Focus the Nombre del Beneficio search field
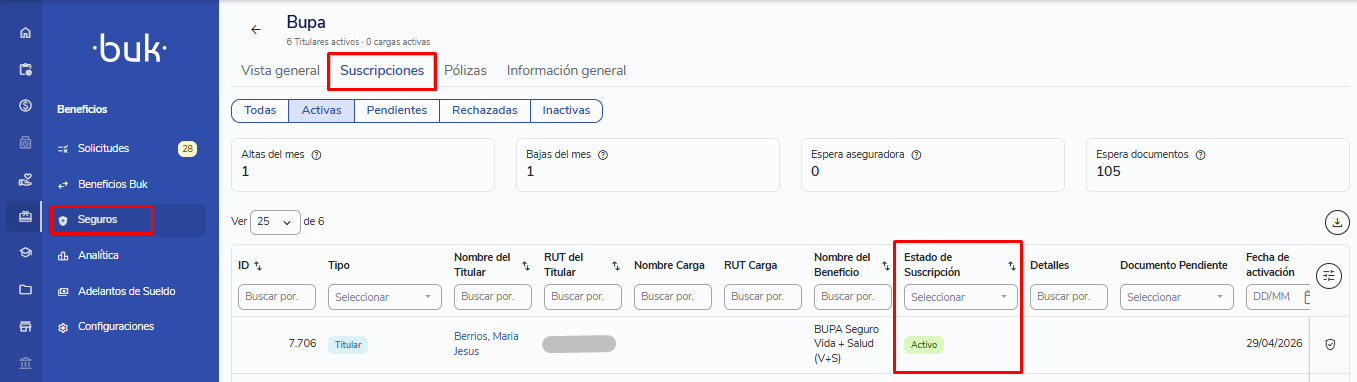The height and width of the screenshot is (382, 1357). click(853, 297)
